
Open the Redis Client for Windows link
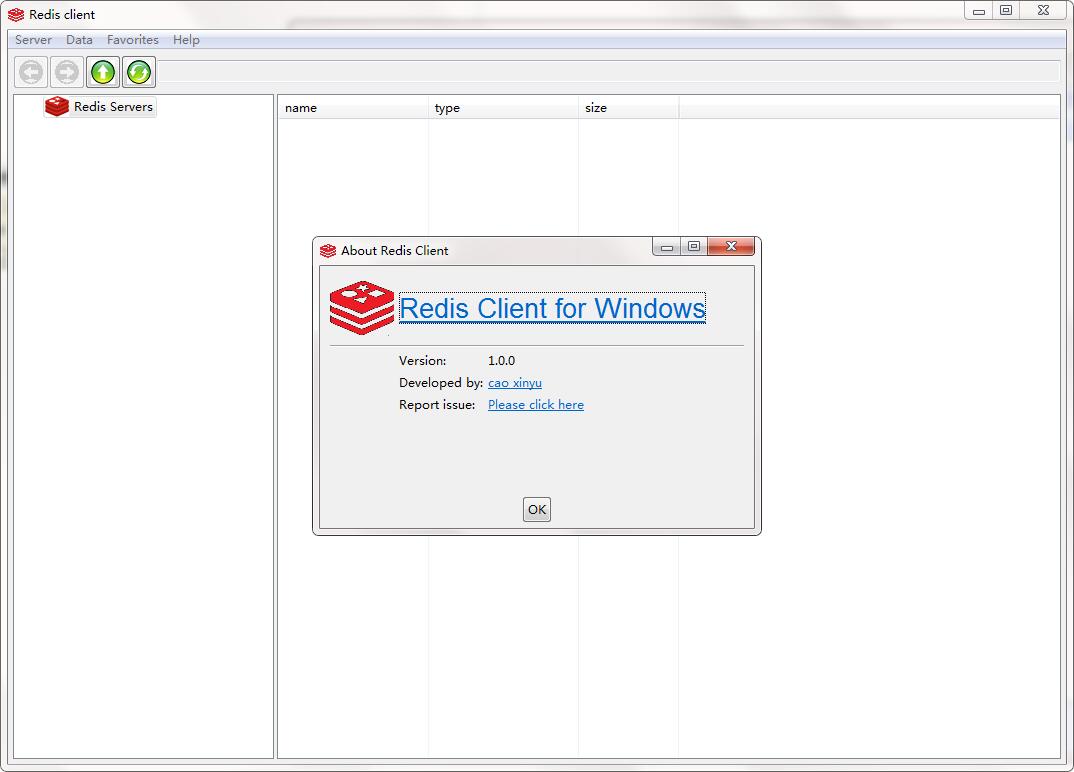pos(552,308)
